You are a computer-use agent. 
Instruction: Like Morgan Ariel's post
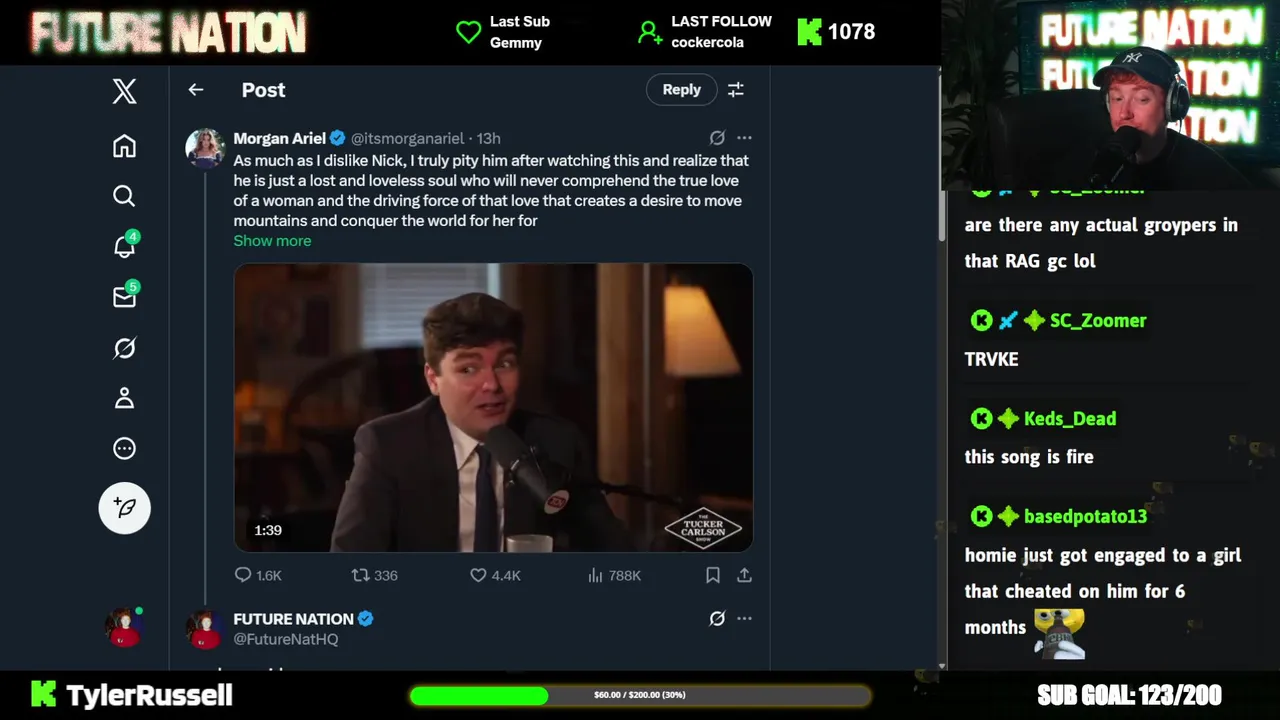pyautogui.click(x=478, y=575)
